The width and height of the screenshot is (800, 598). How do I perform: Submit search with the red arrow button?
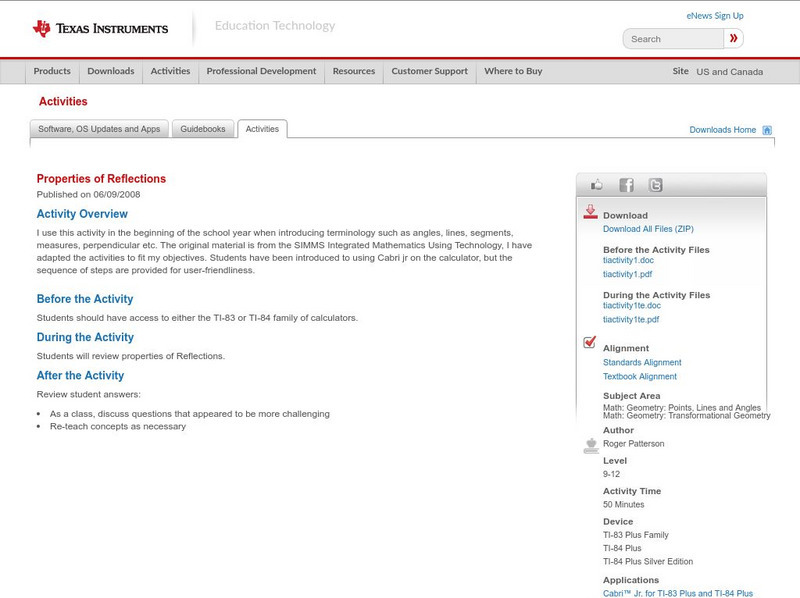[734, 38]
